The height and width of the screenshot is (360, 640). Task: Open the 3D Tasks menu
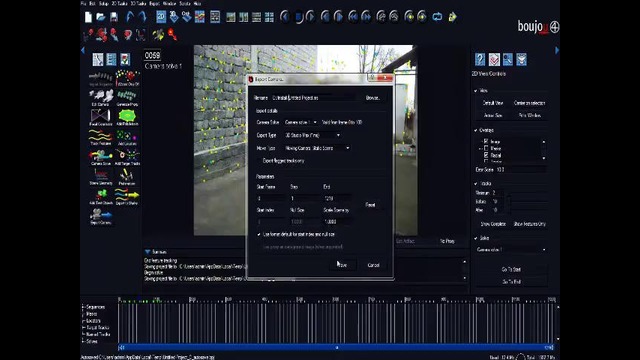(x=138, y=3)
